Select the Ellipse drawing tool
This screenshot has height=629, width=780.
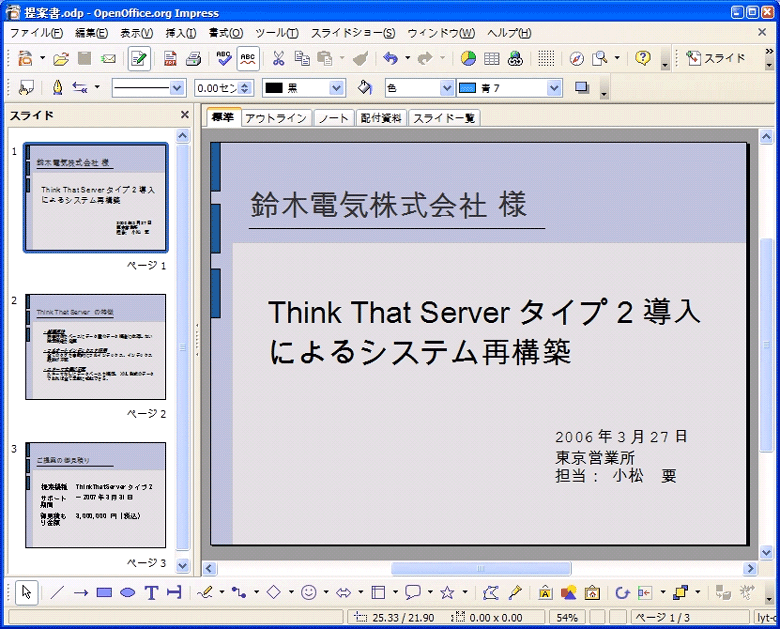point(128,593)
